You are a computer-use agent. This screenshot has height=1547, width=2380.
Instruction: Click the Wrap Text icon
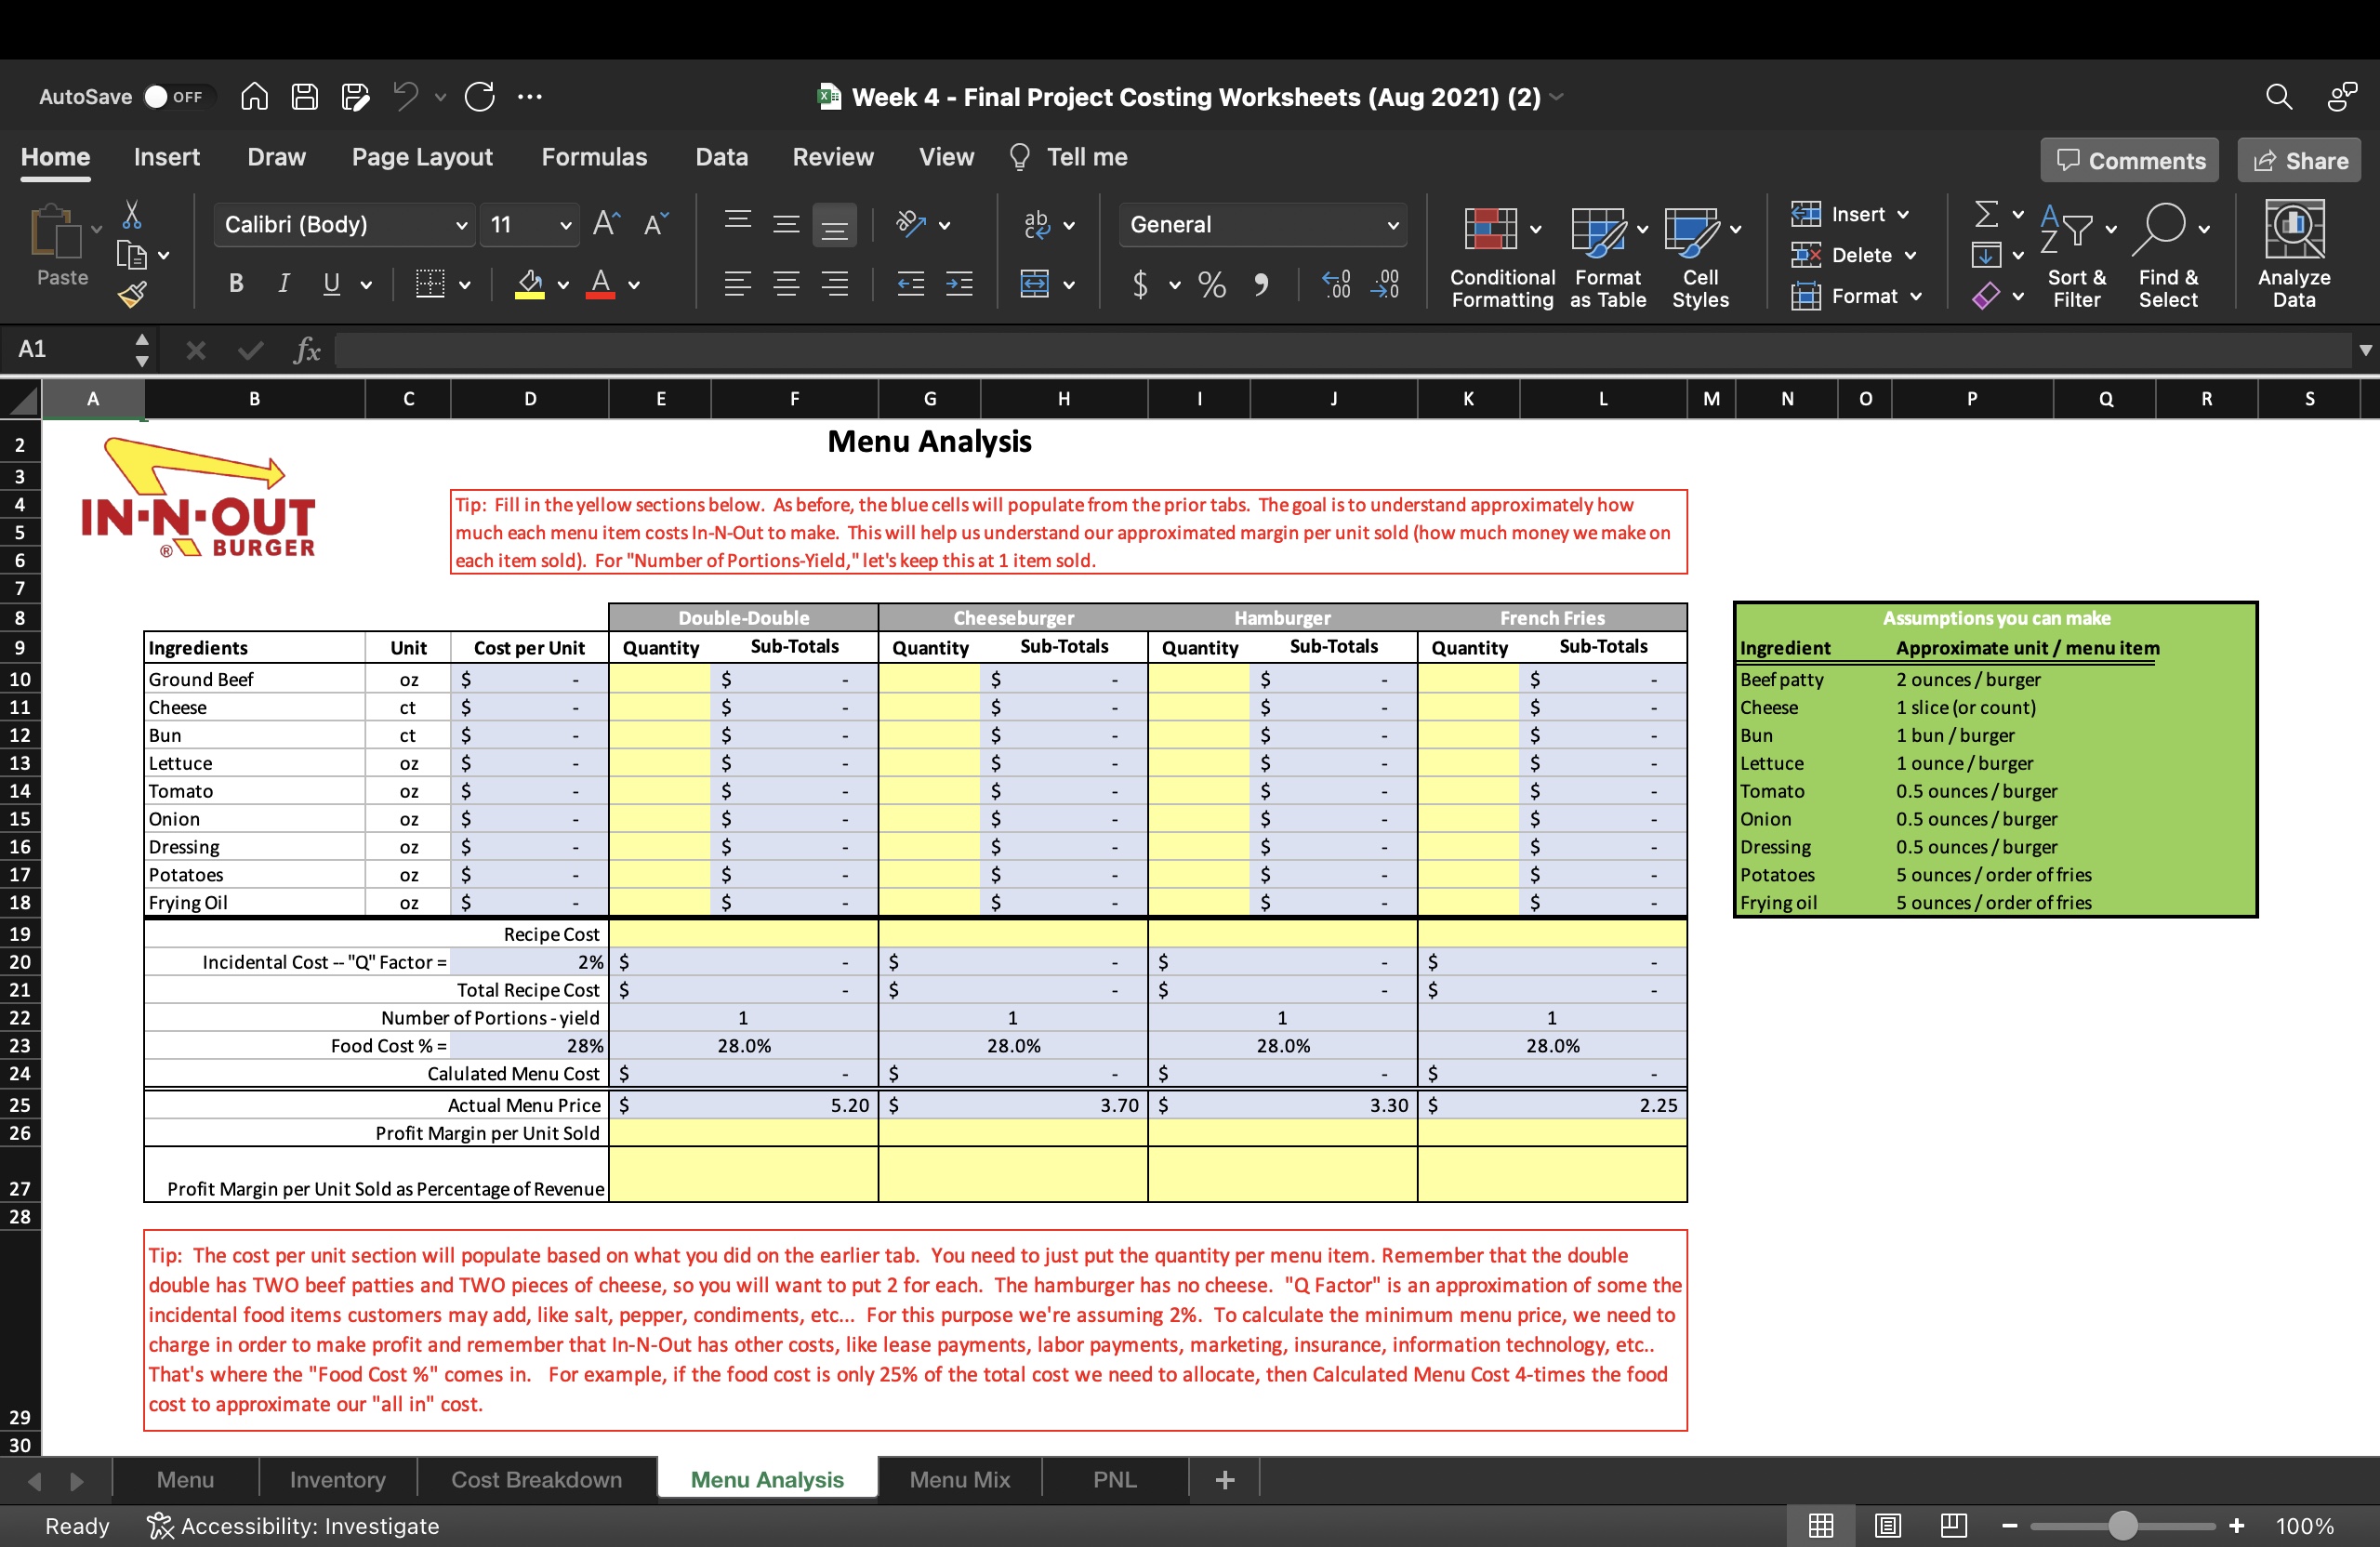coord(1037,224)
